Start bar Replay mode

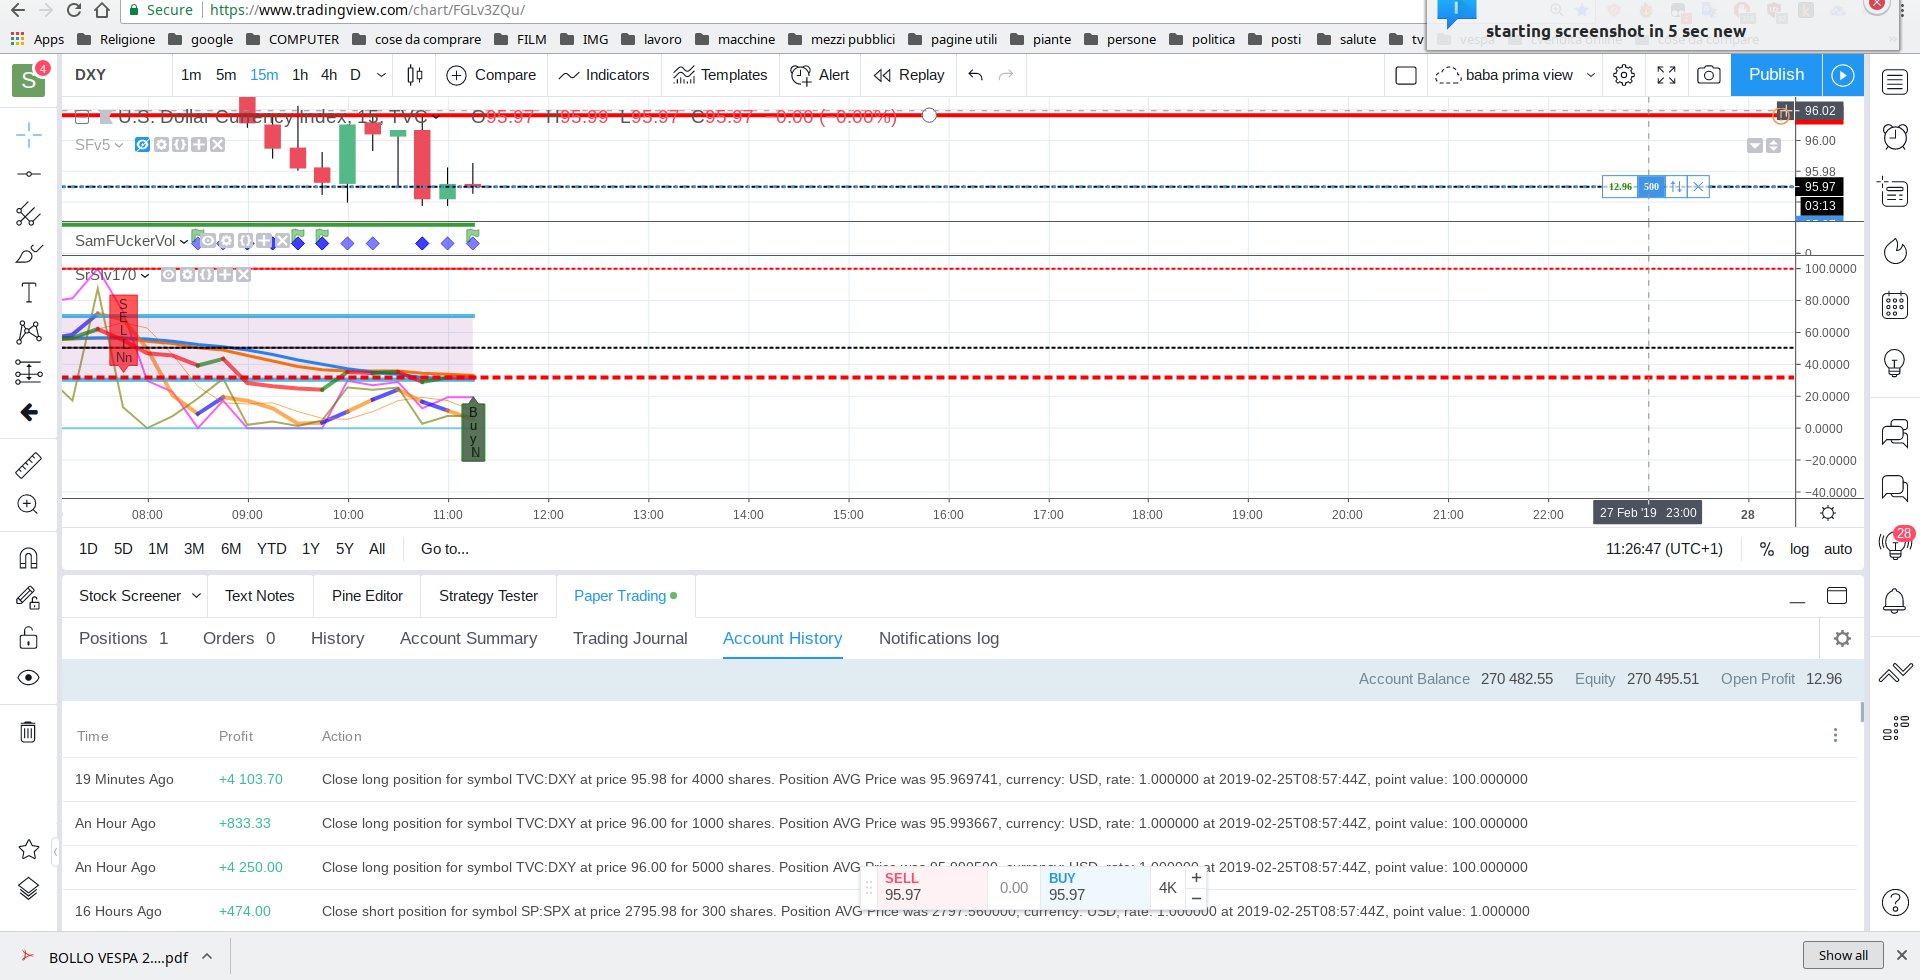pyautogui.click(x=908, y=75)
